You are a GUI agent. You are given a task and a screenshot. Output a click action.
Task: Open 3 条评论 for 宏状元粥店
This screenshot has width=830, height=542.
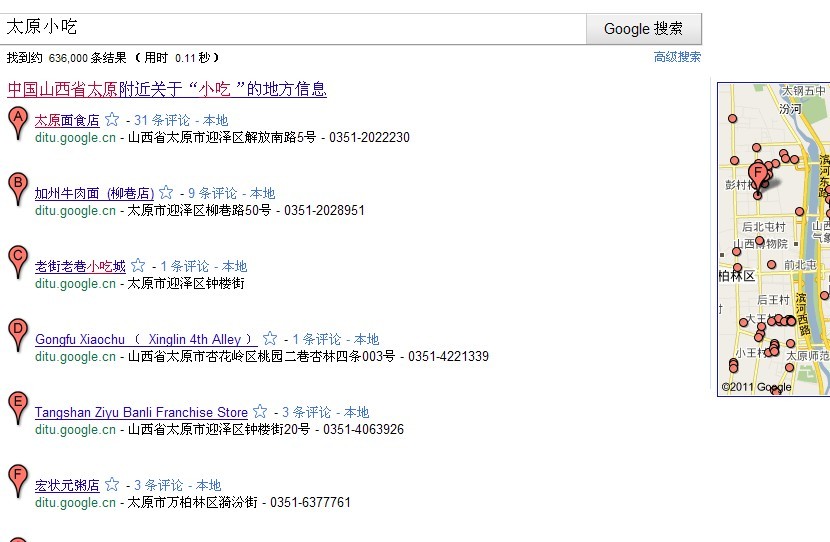pyautogui.click(x=158, y=486)
